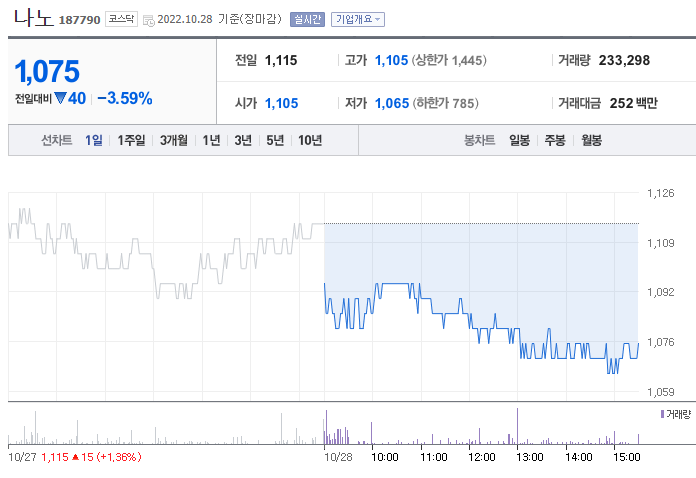
Task: Click the 전일 value 1,115
Action: pyautogui.click(x=281, y=60)
